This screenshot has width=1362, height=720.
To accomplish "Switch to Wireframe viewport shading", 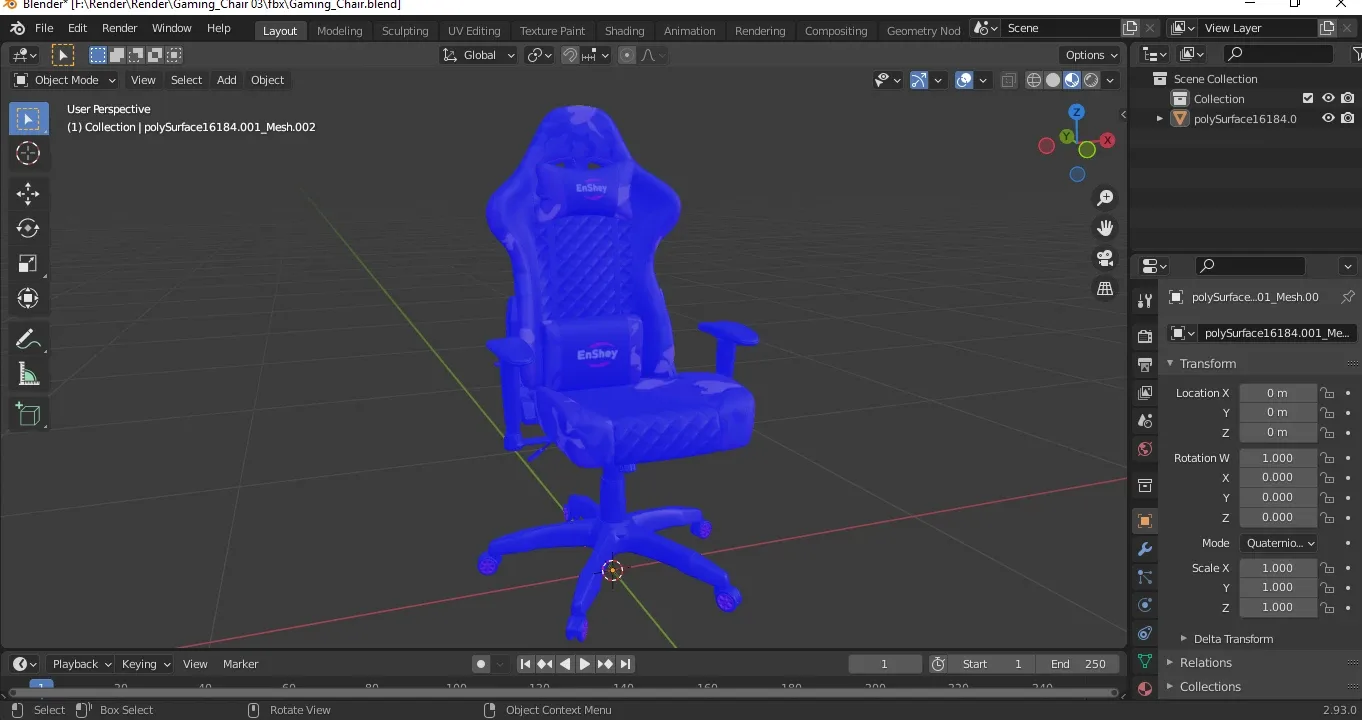I will [x=1034, y=80].
